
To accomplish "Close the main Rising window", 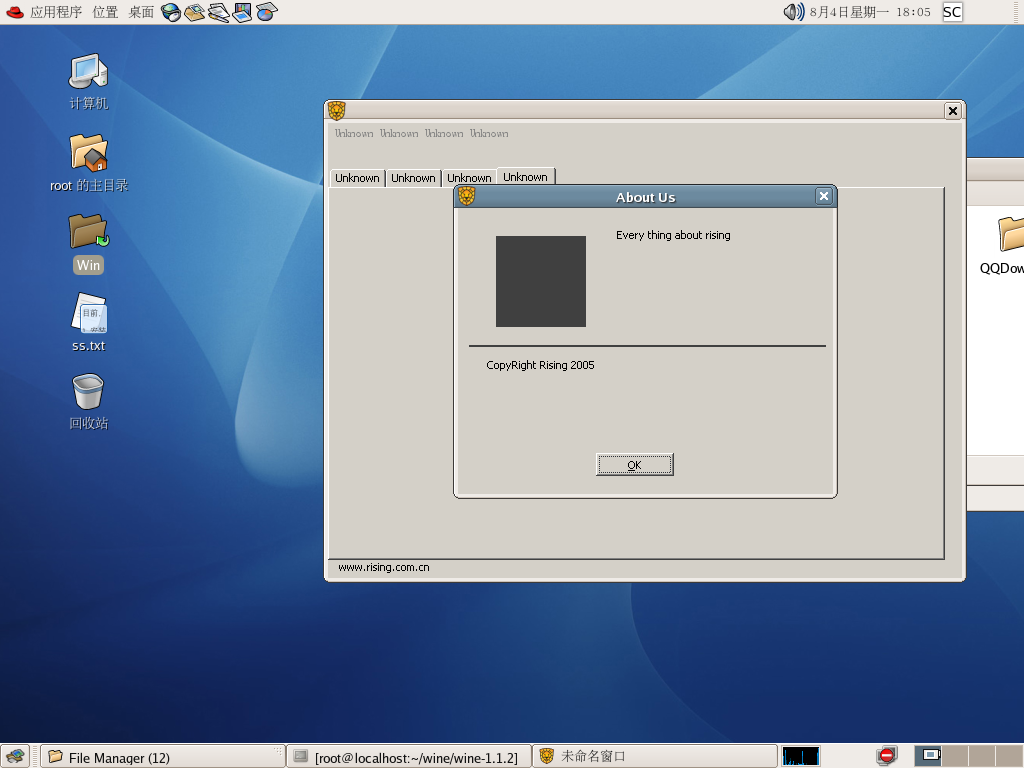I will point(953,111).
